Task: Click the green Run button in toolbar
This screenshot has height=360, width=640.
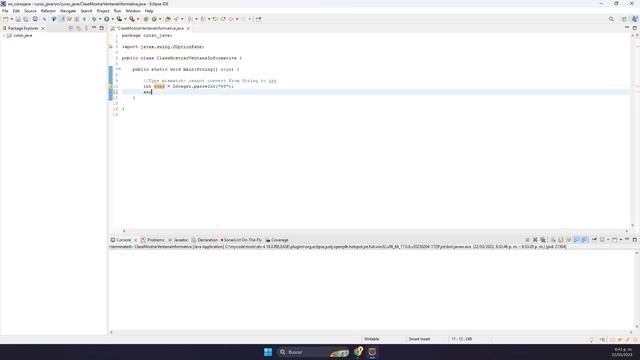Action: pyautogui.click(x=107, y=19)
